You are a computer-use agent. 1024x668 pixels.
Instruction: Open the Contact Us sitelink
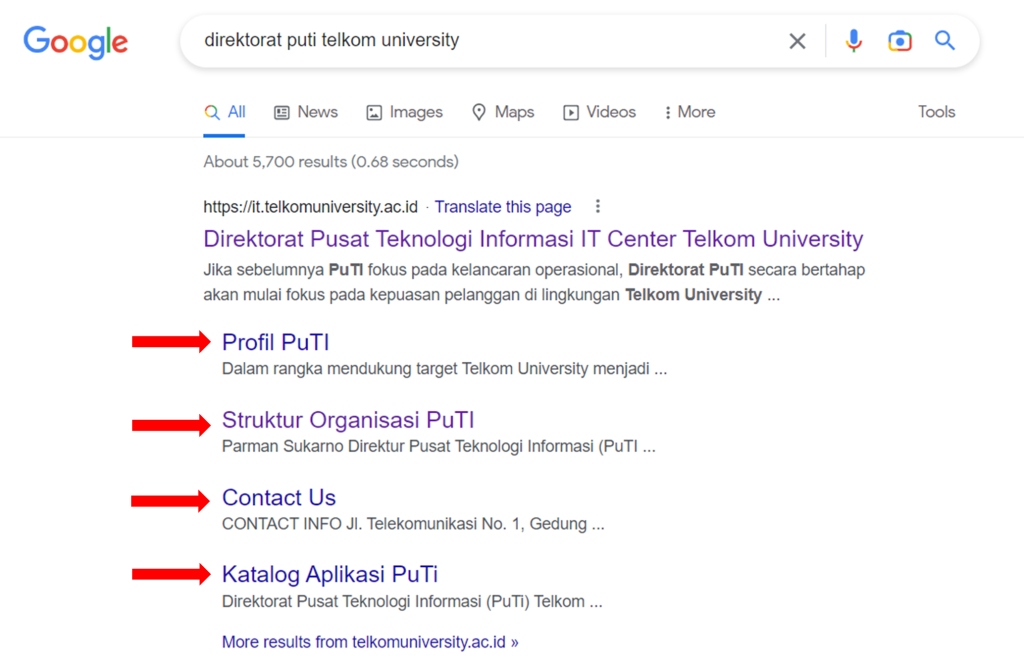click(x=279, y=498)
